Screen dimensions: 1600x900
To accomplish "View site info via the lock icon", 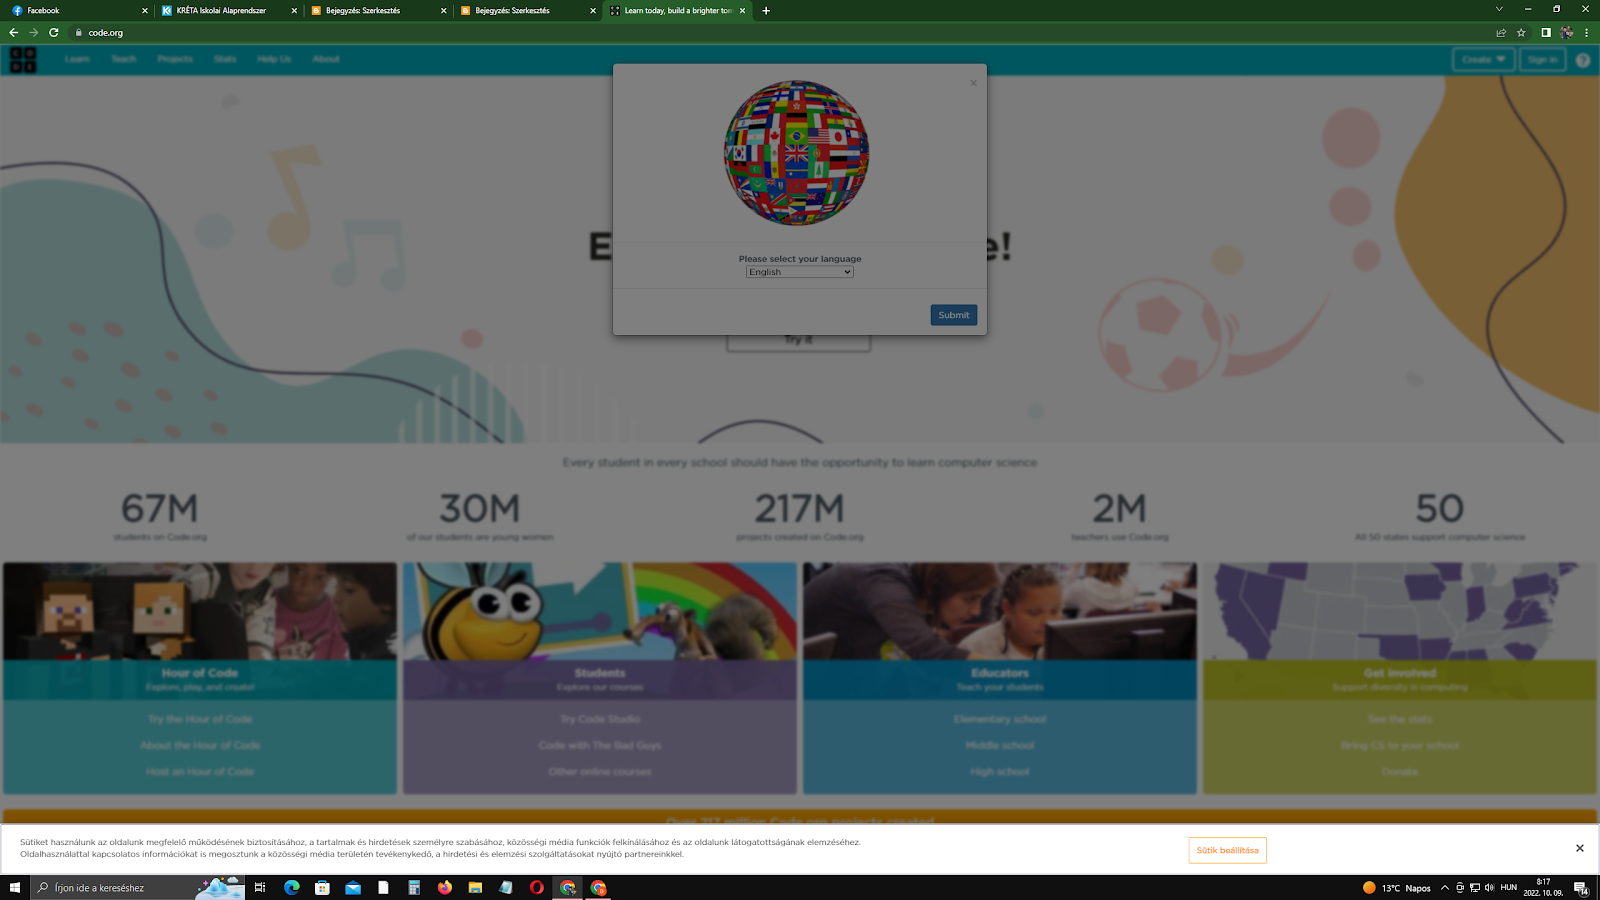I will click(78, 33).
